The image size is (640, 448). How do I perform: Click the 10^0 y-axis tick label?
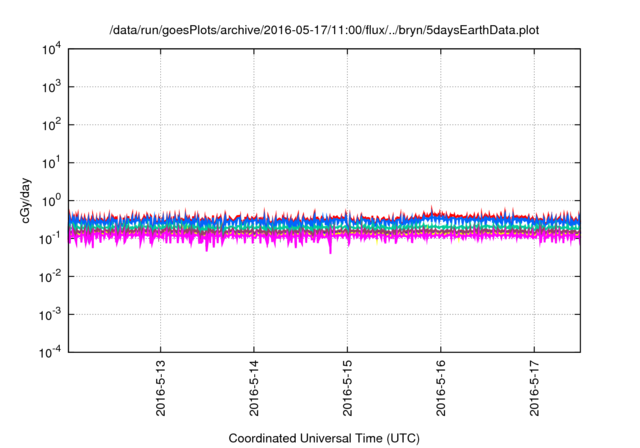click(x=51, y=201)
